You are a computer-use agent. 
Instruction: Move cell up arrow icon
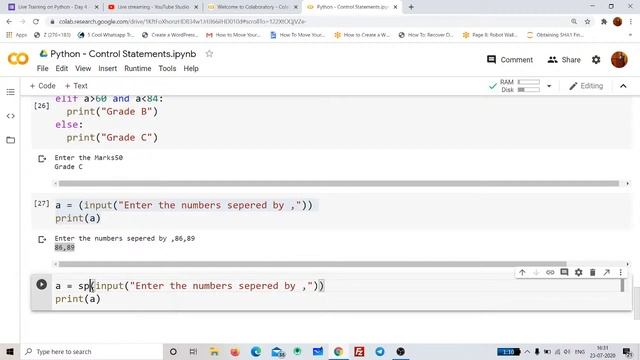522,272
